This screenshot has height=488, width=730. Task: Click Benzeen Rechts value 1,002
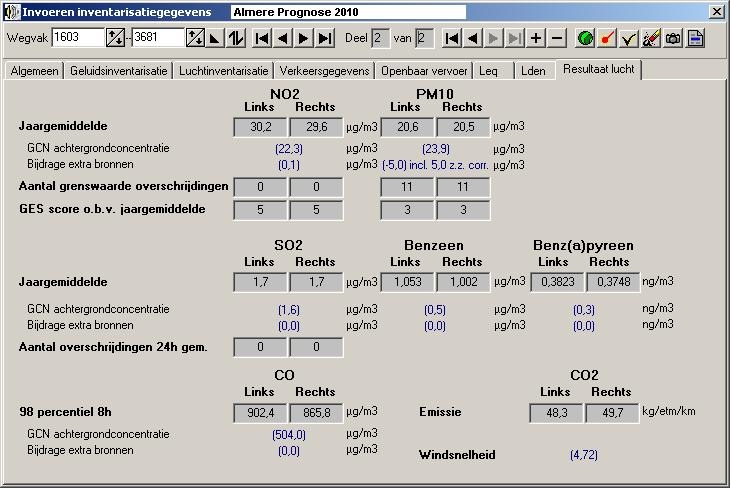[463, 282]
